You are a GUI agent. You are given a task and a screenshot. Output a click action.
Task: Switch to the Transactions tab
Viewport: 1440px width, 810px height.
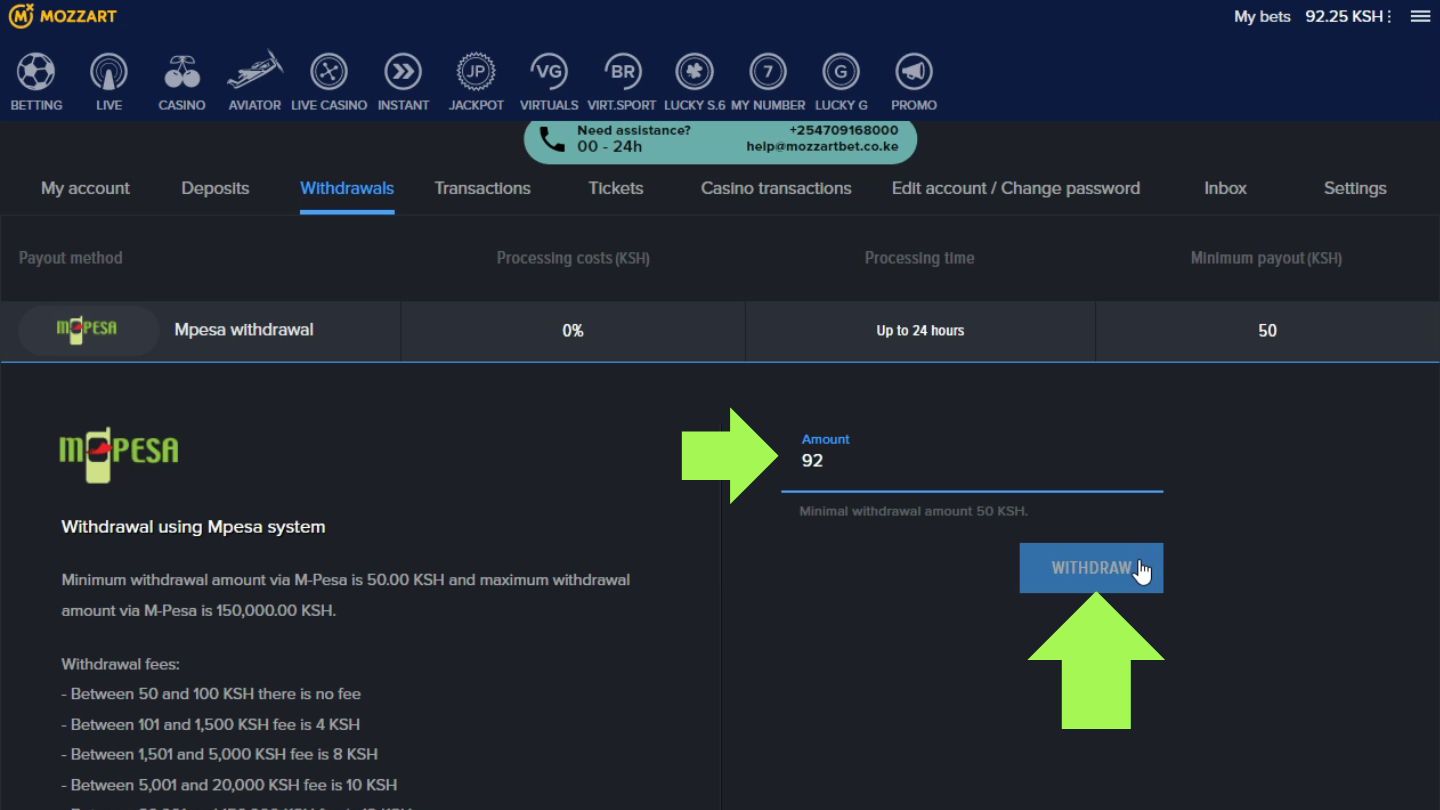pyautogui.click(x=482, y=188)
